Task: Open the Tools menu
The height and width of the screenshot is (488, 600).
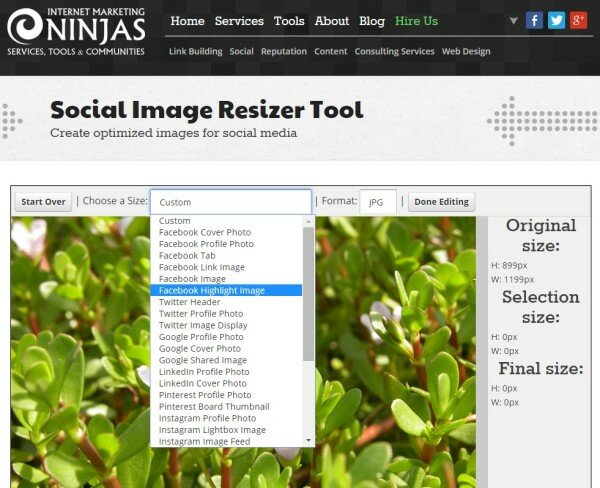Action: tap(289, 21)
